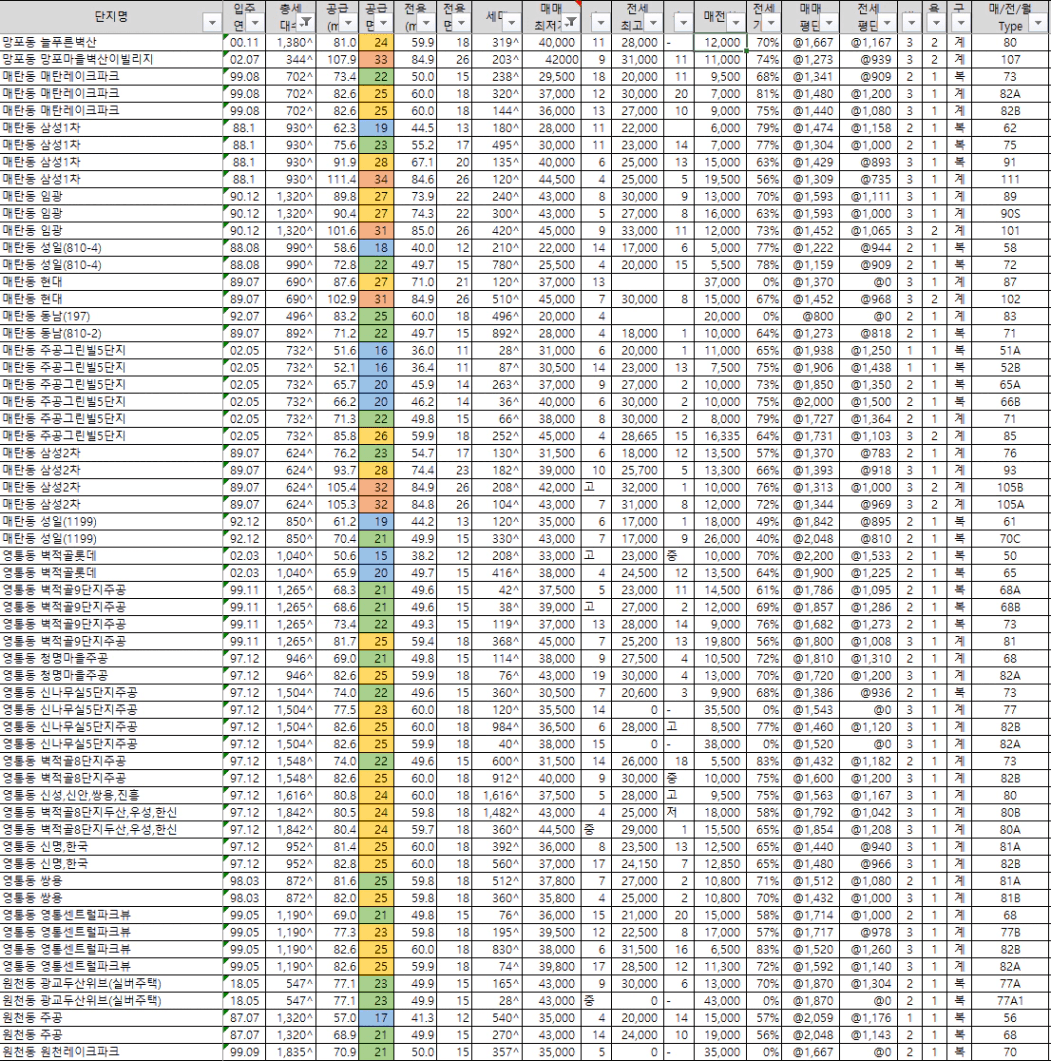Image resolution: width=1051 pixels, height=1061 pixels.
Task: Select the 전세 평단 value @735
Action: (x=869, y=179)
